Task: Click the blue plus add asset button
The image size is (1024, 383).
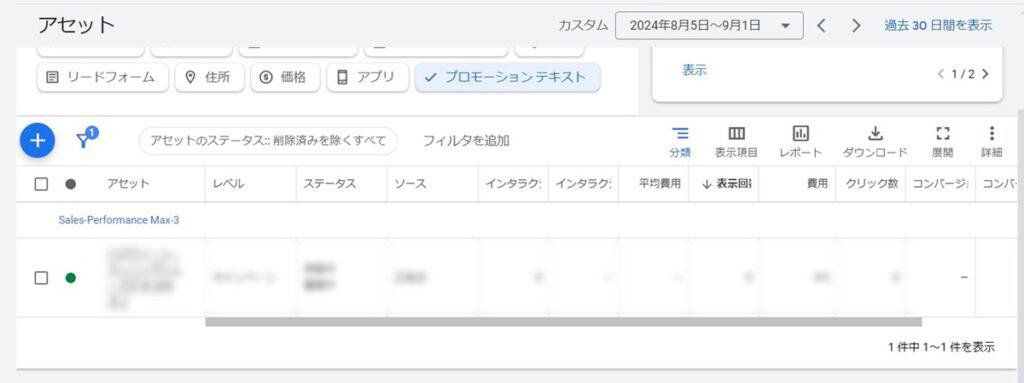Action: click(x=37, y=141)
